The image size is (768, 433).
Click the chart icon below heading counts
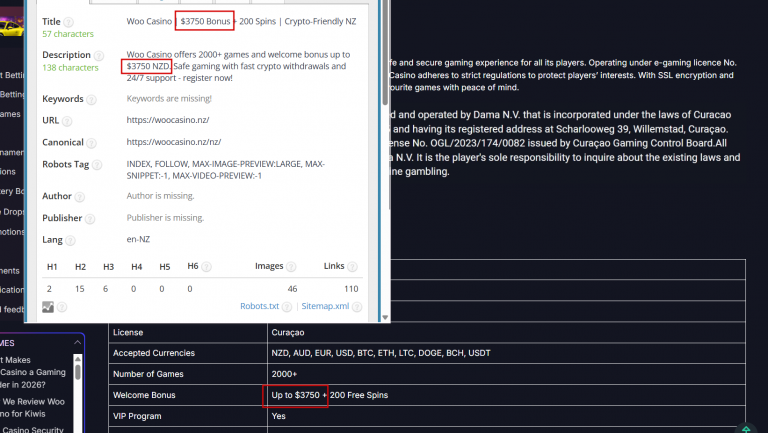coord(48,307)
